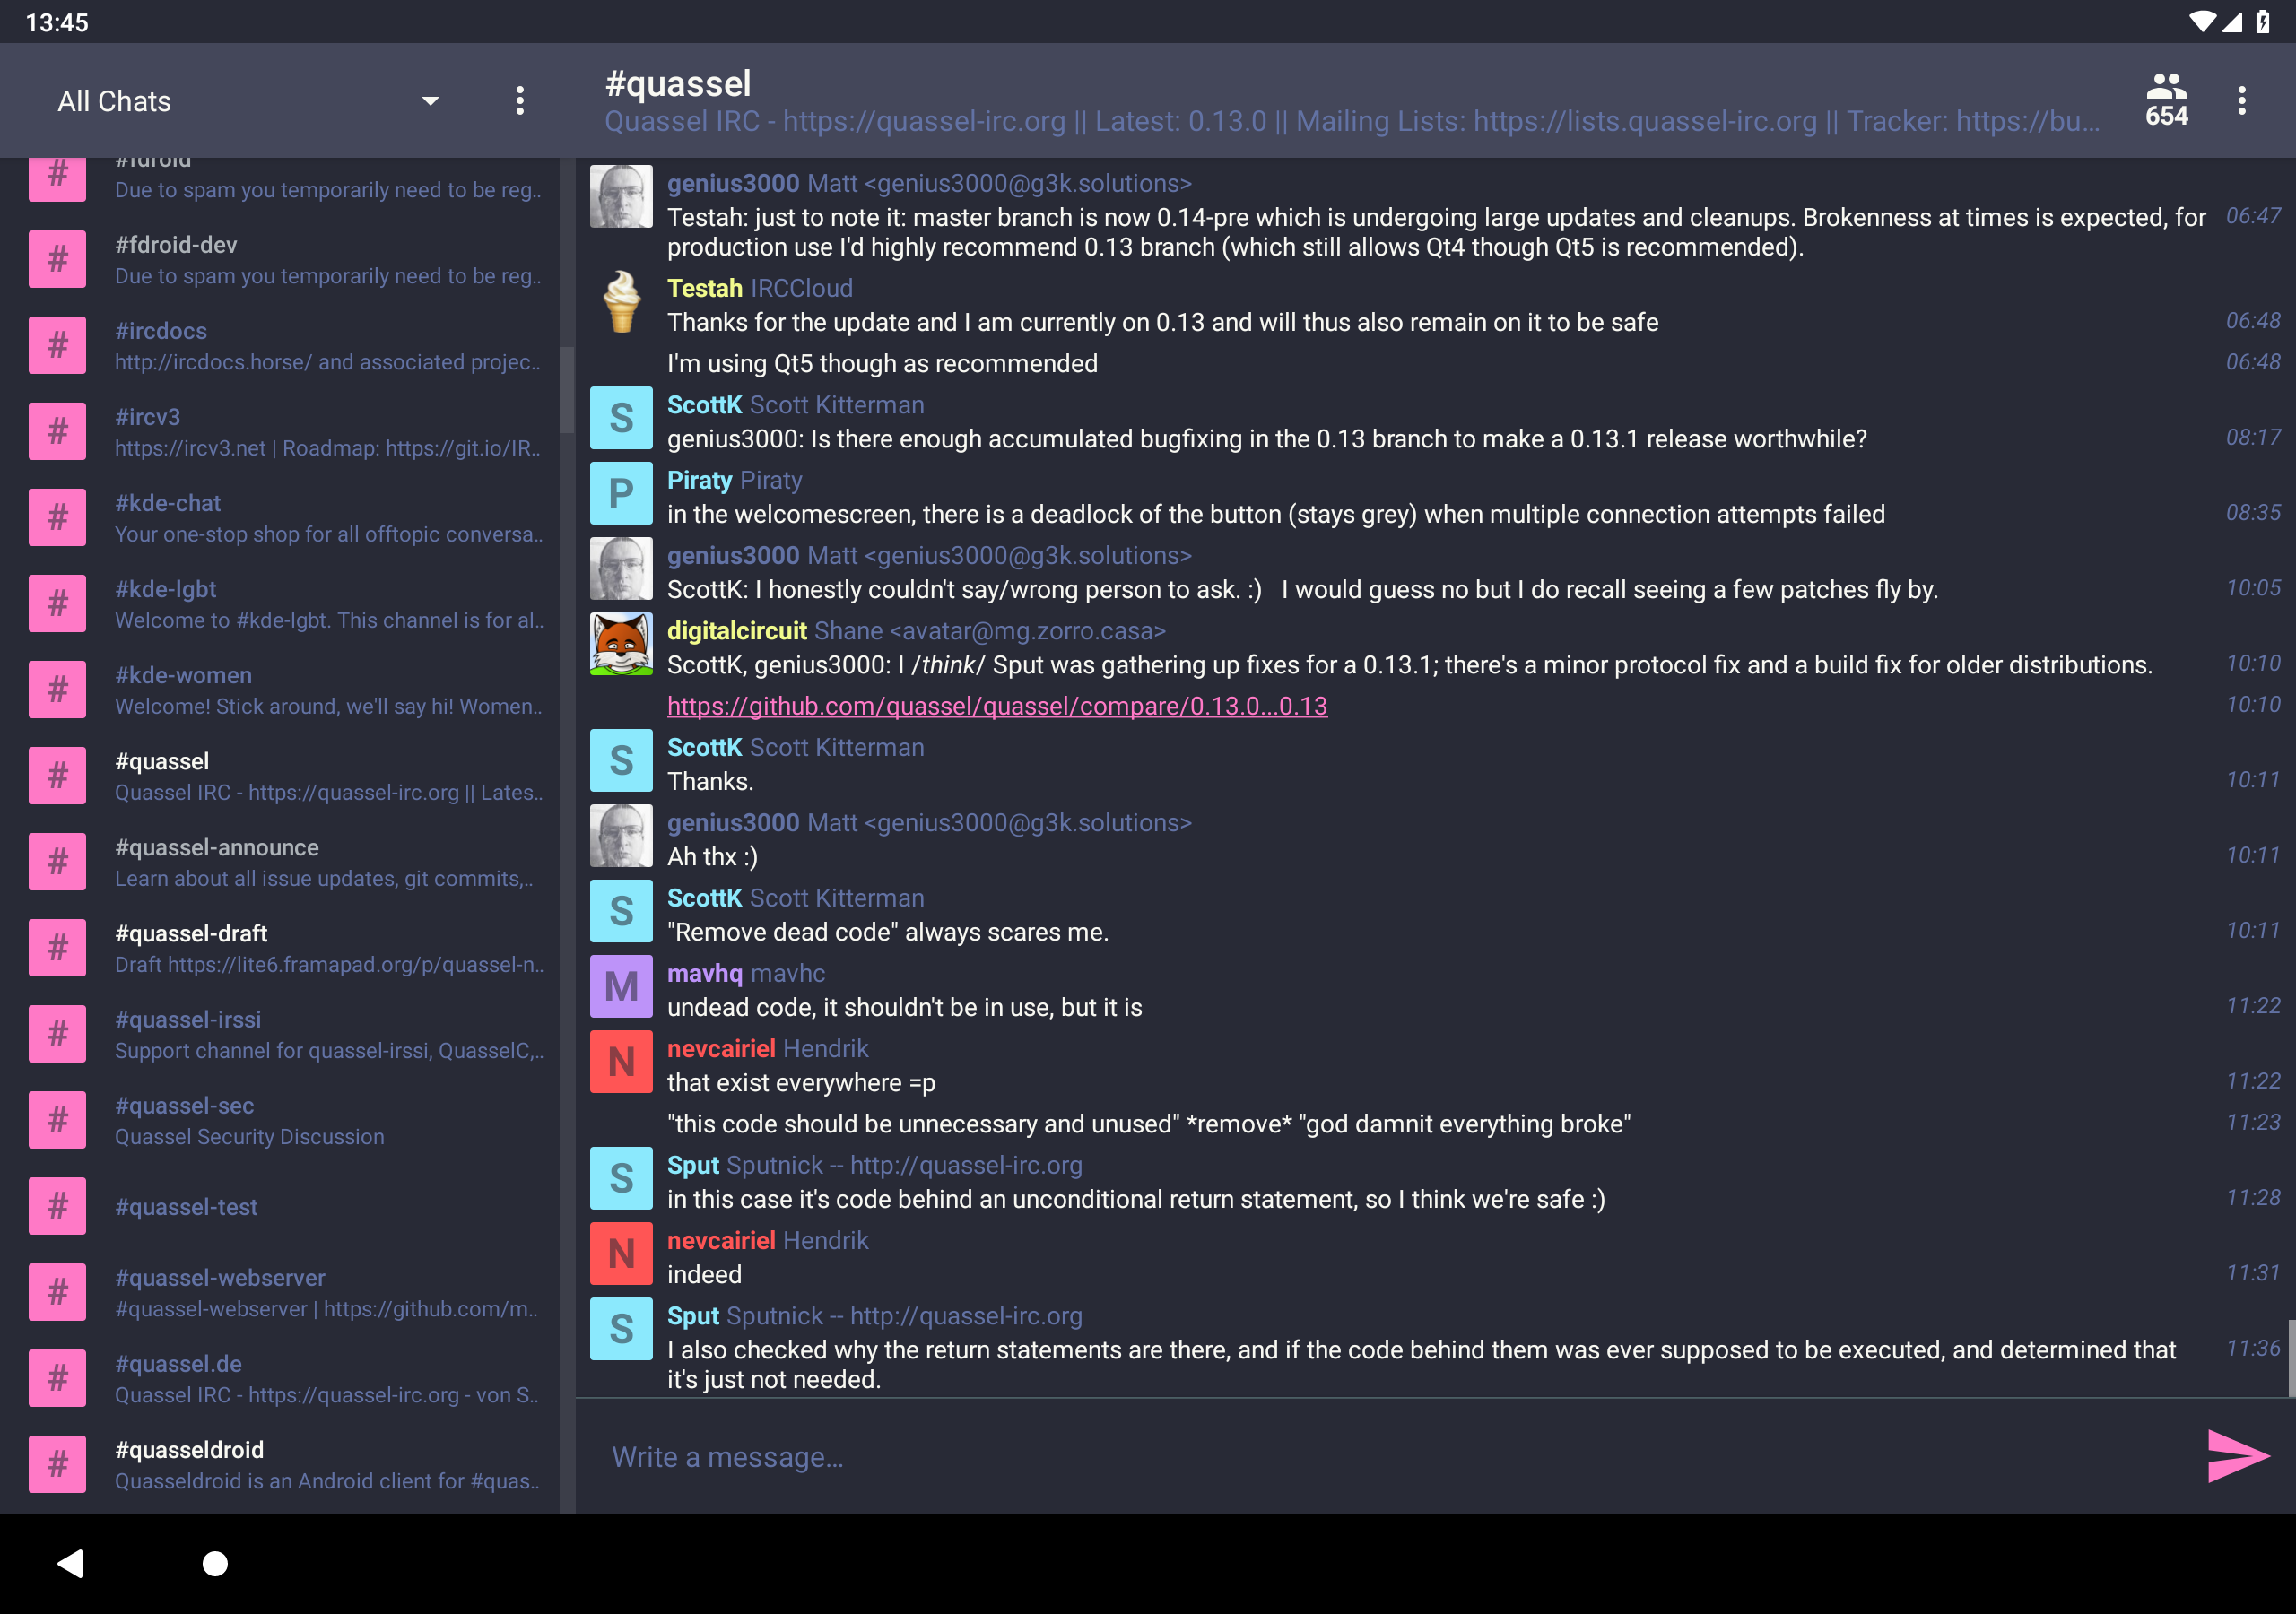
Task: Tap mavhq's purple M avatar
Action: click(621, 986)
